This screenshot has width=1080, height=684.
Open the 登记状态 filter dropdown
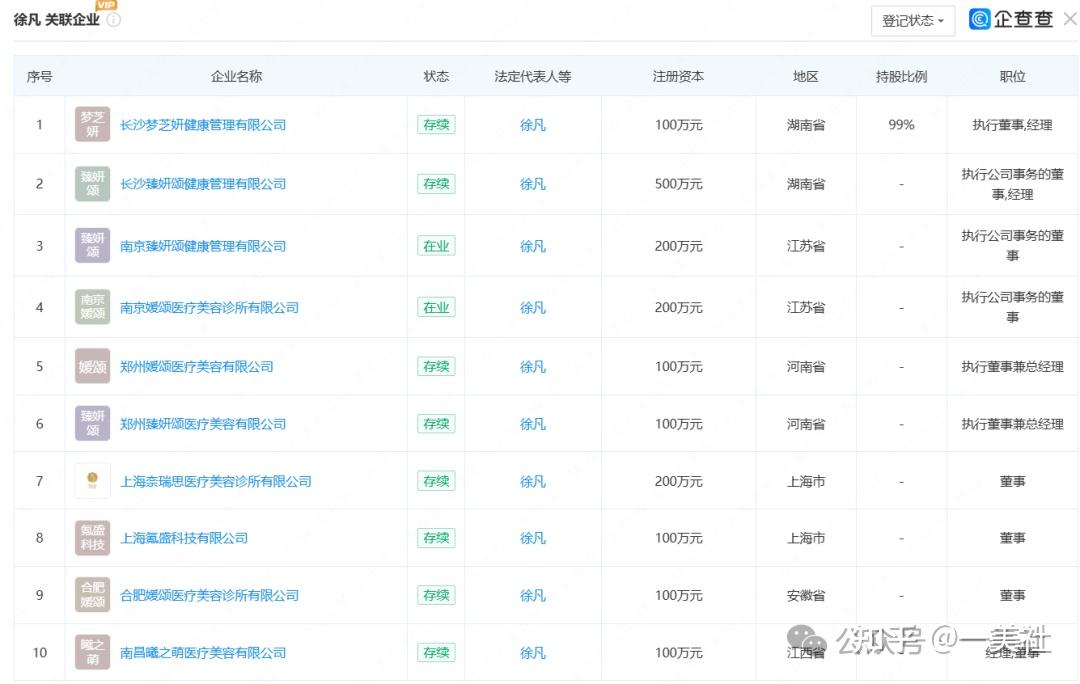click(x=912, y=21)
